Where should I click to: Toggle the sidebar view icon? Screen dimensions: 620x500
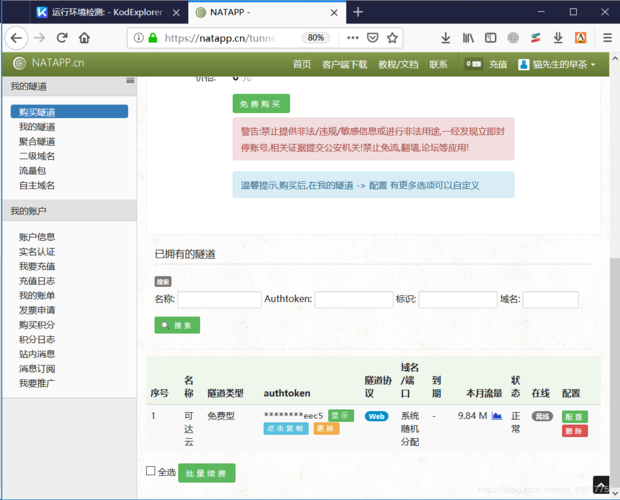490,38
